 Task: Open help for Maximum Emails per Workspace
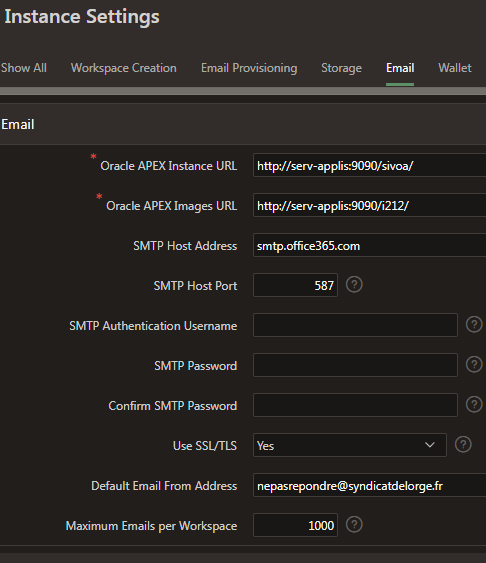pos(354,525)
